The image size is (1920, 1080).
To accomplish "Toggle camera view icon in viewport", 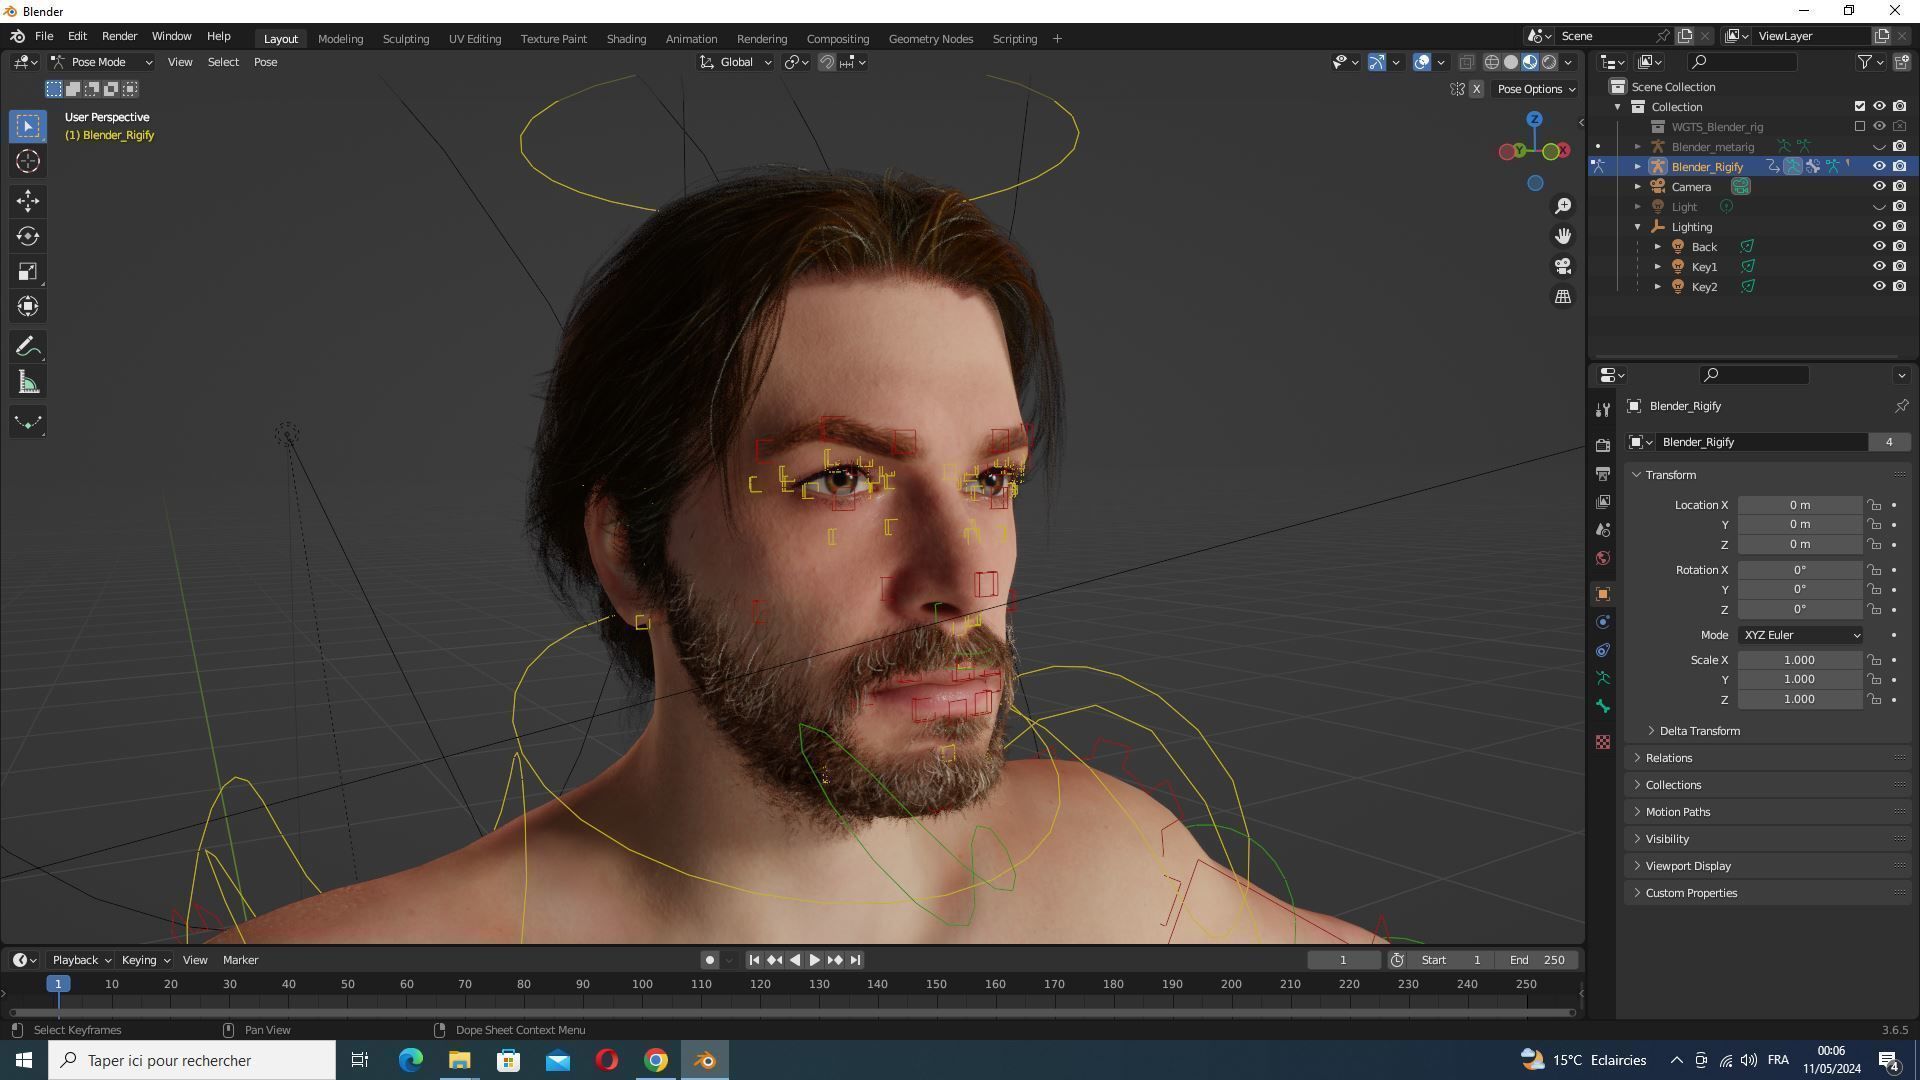I will click(x=1563, y=266).
